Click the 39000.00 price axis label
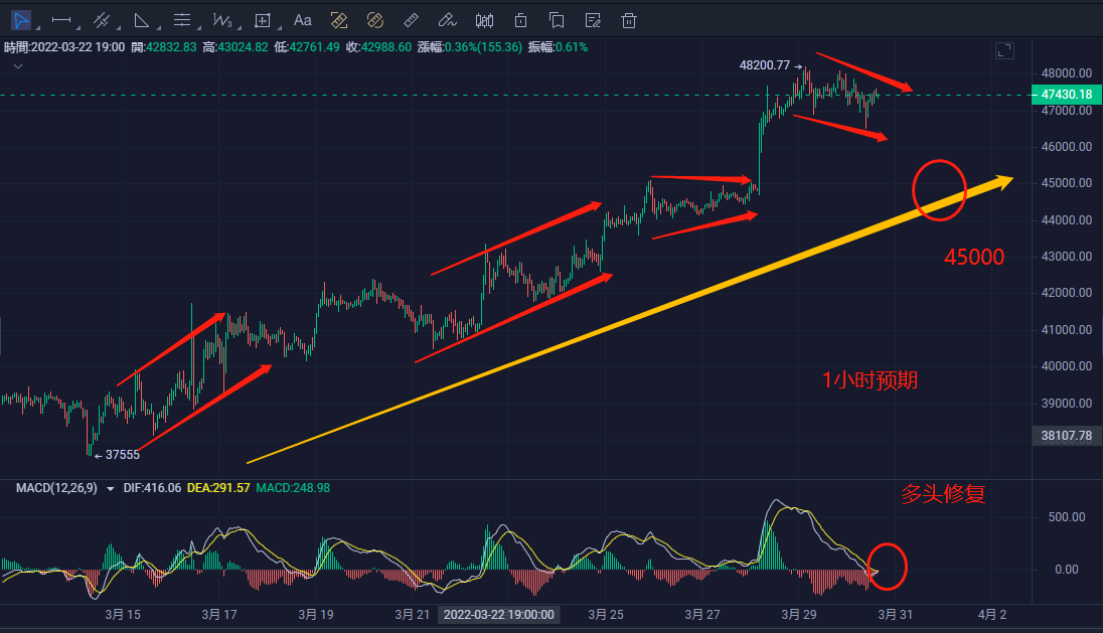The width and height of the screenshot is (1103, 633). coord(1066,403)
